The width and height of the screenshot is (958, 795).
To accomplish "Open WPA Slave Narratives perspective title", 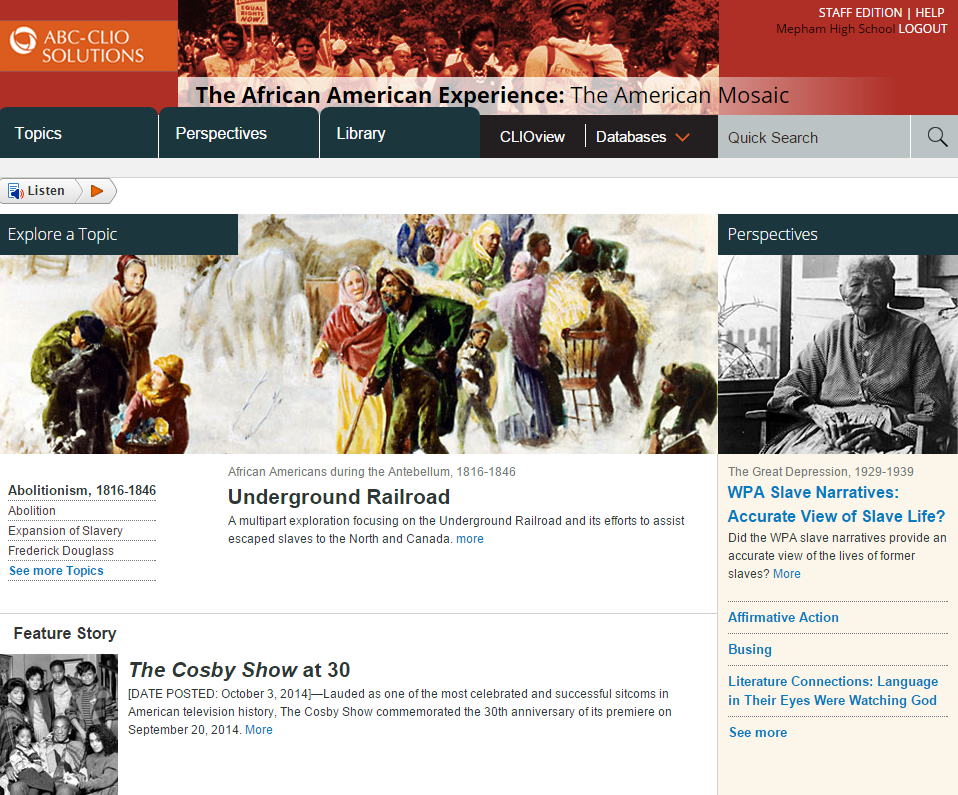I will (836, 504).
